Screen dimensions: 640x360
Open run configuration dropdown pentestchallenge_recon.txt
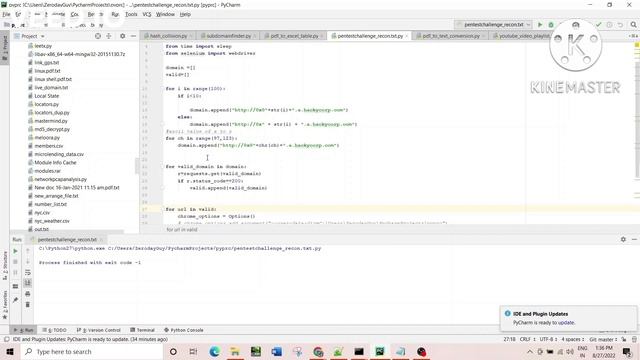click(x=493, y=25)
